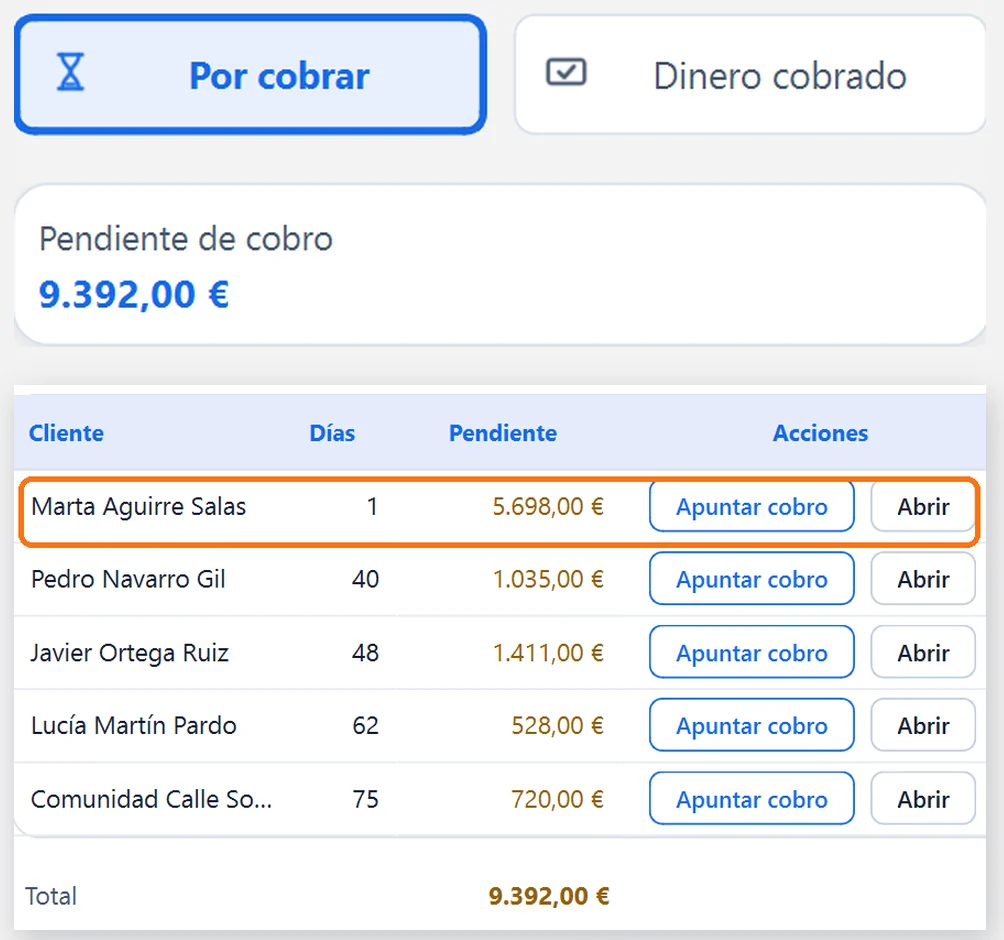Click the 9.392,00 € footer total amount
Image resolution: width=1004 pixels, height=940 pixels.
click(x=549, y=896)
